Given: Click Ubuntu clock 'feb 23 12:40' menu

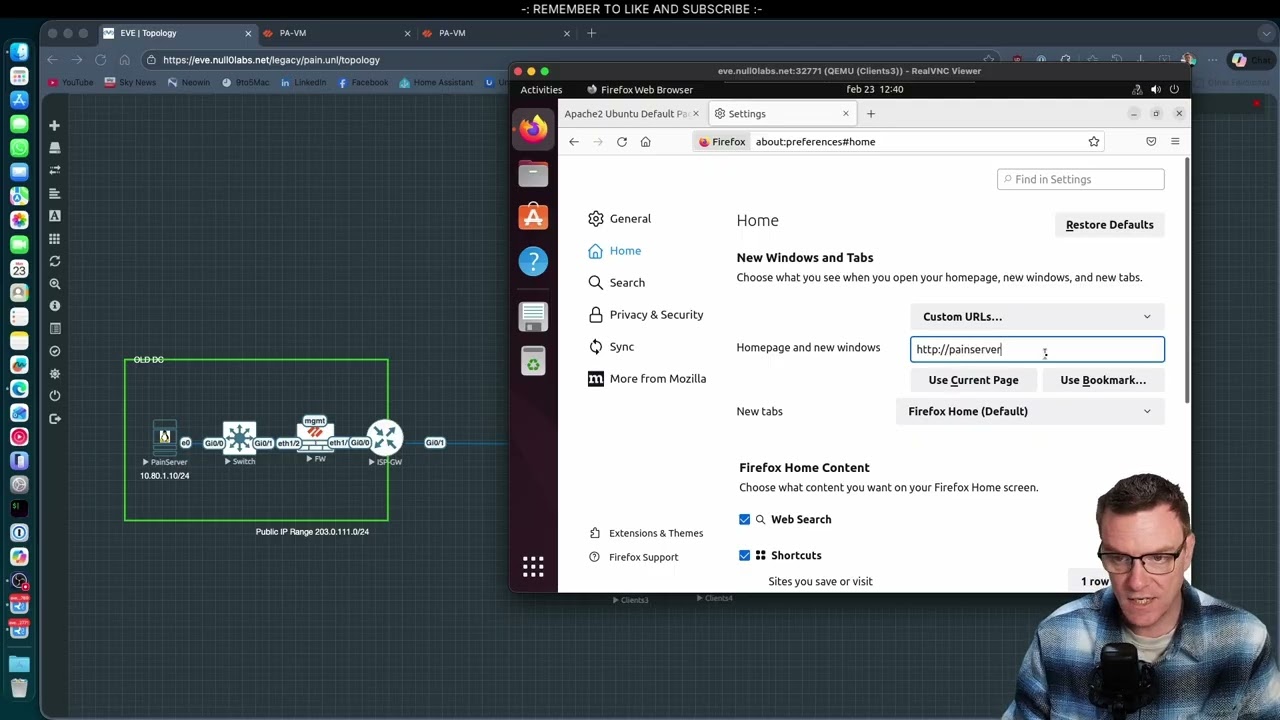Looking at the screenshot, I should tap(874, 90).
